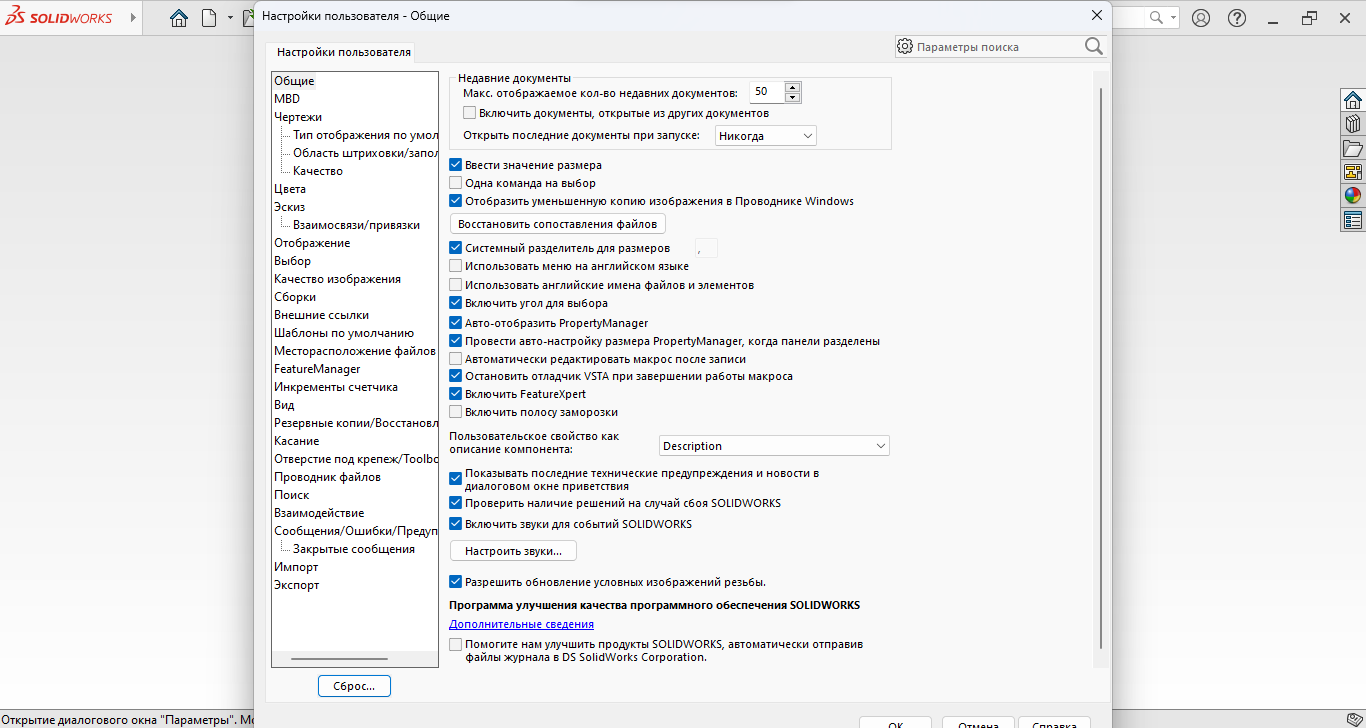
Task: Create new document via blank page icon
Action: (208, 18)
